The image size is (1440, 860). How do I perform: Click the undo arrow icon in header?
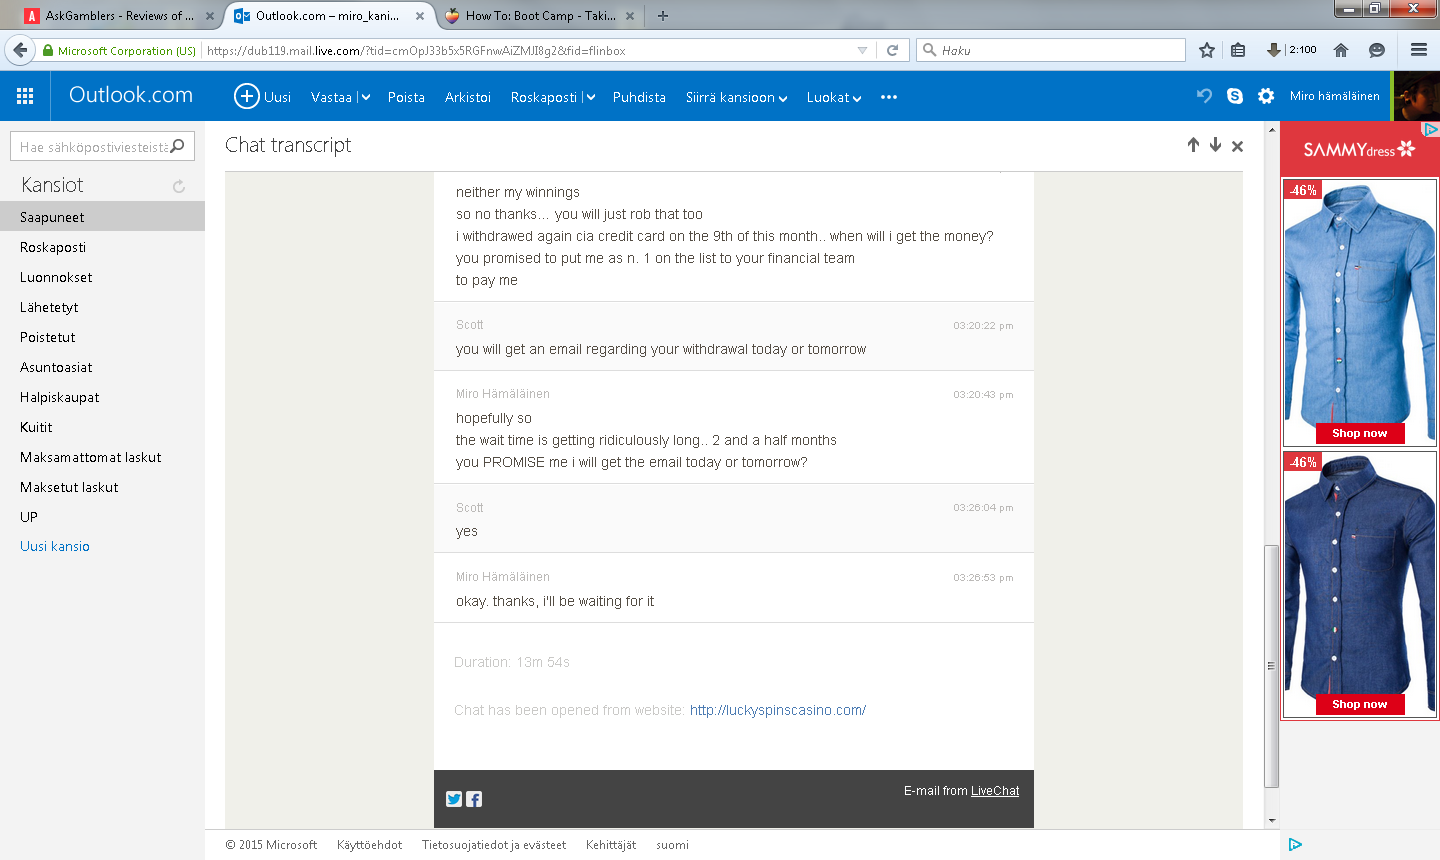click(1204, 95)
